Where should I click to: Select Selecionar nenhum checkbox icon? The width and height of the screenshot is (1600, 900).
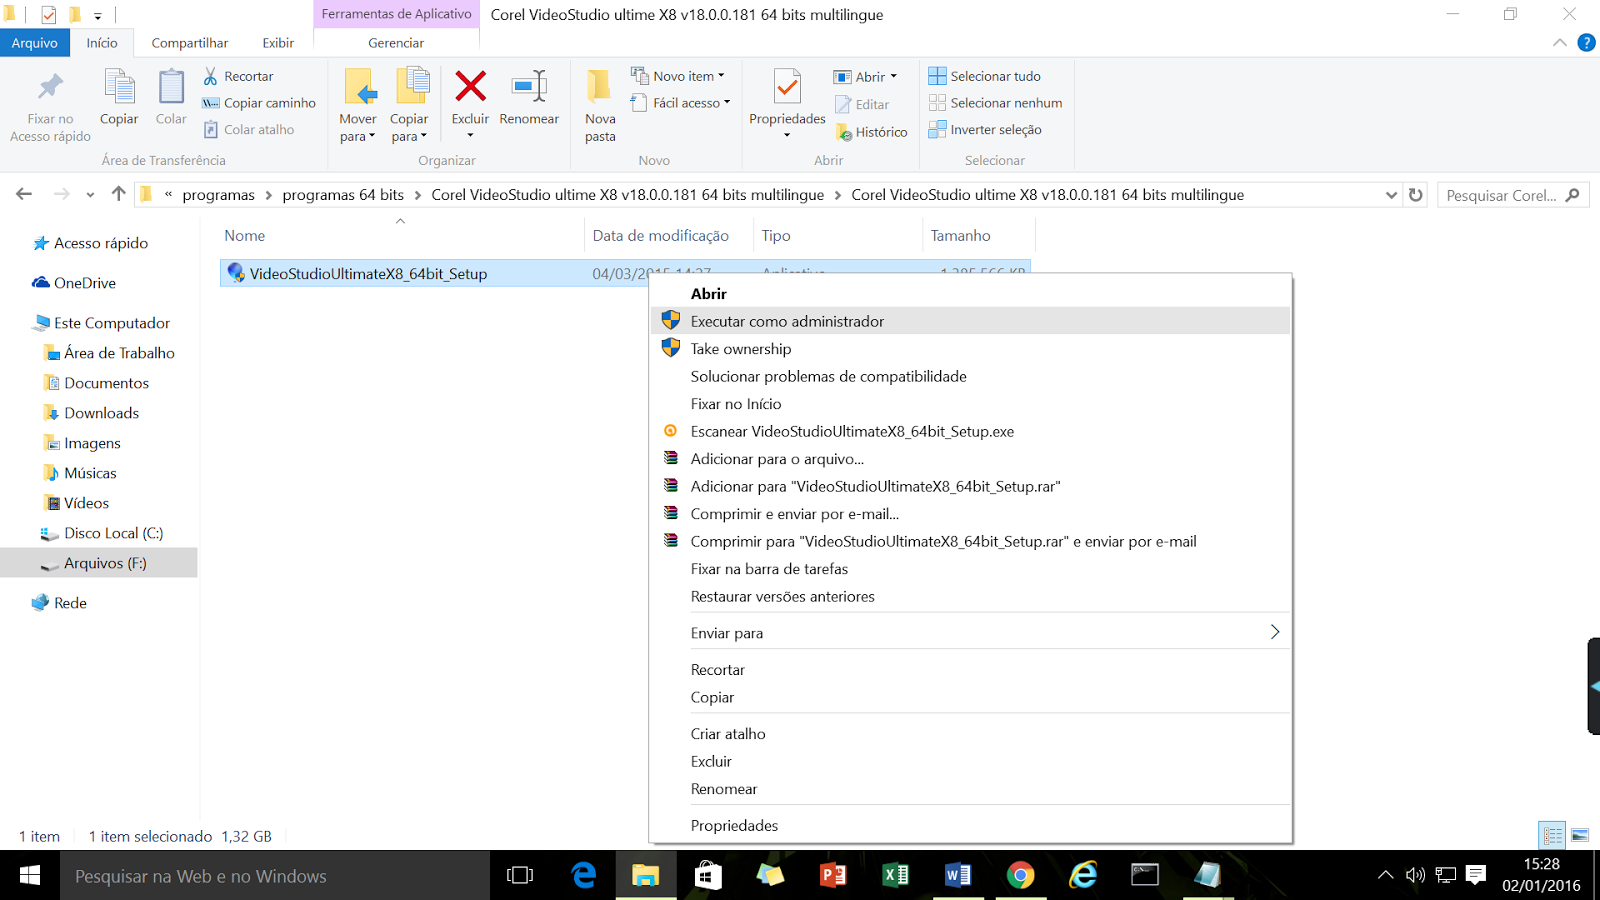(938, 102)
